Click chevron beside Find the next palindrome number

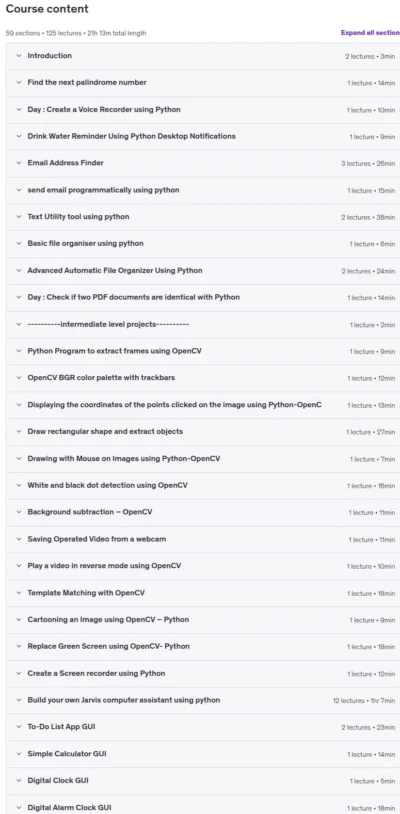click(x=19, y=83)
